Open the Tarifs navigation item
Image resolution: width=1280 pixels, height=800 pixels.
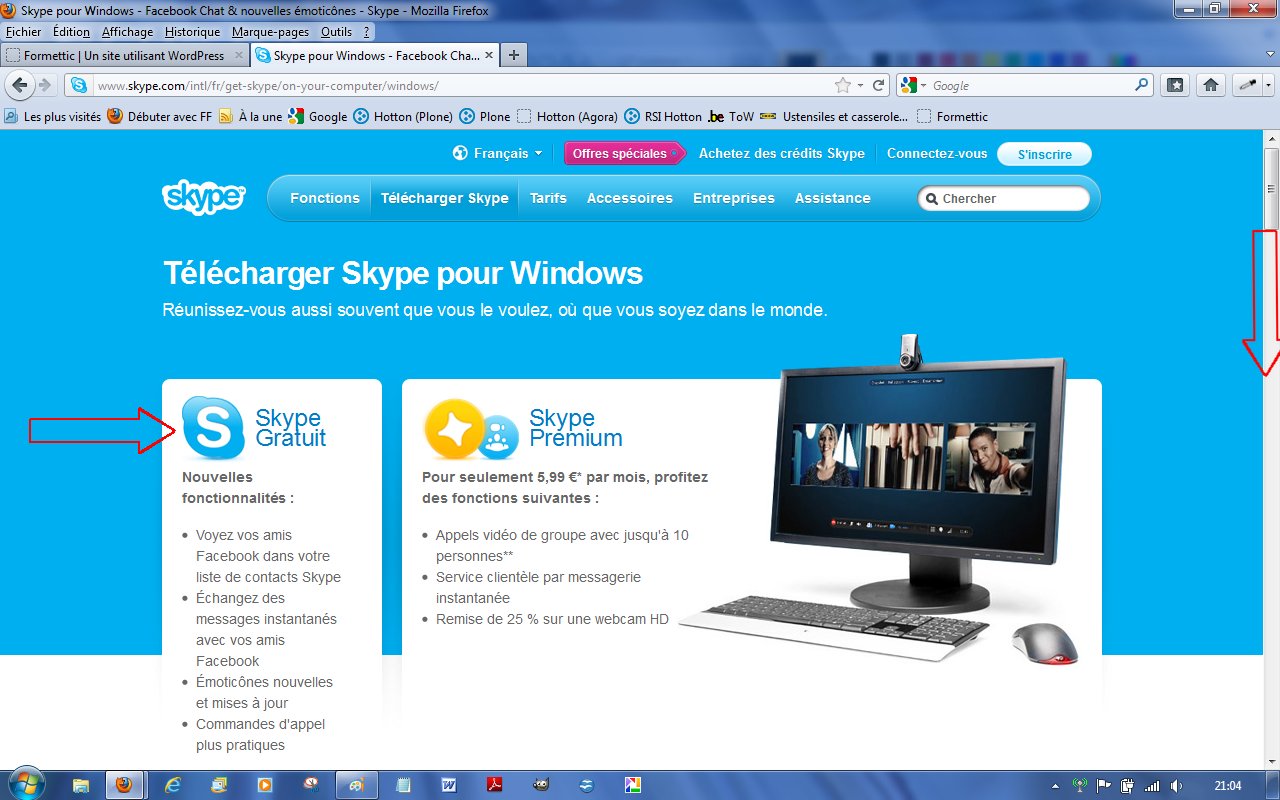pos(548,198)
